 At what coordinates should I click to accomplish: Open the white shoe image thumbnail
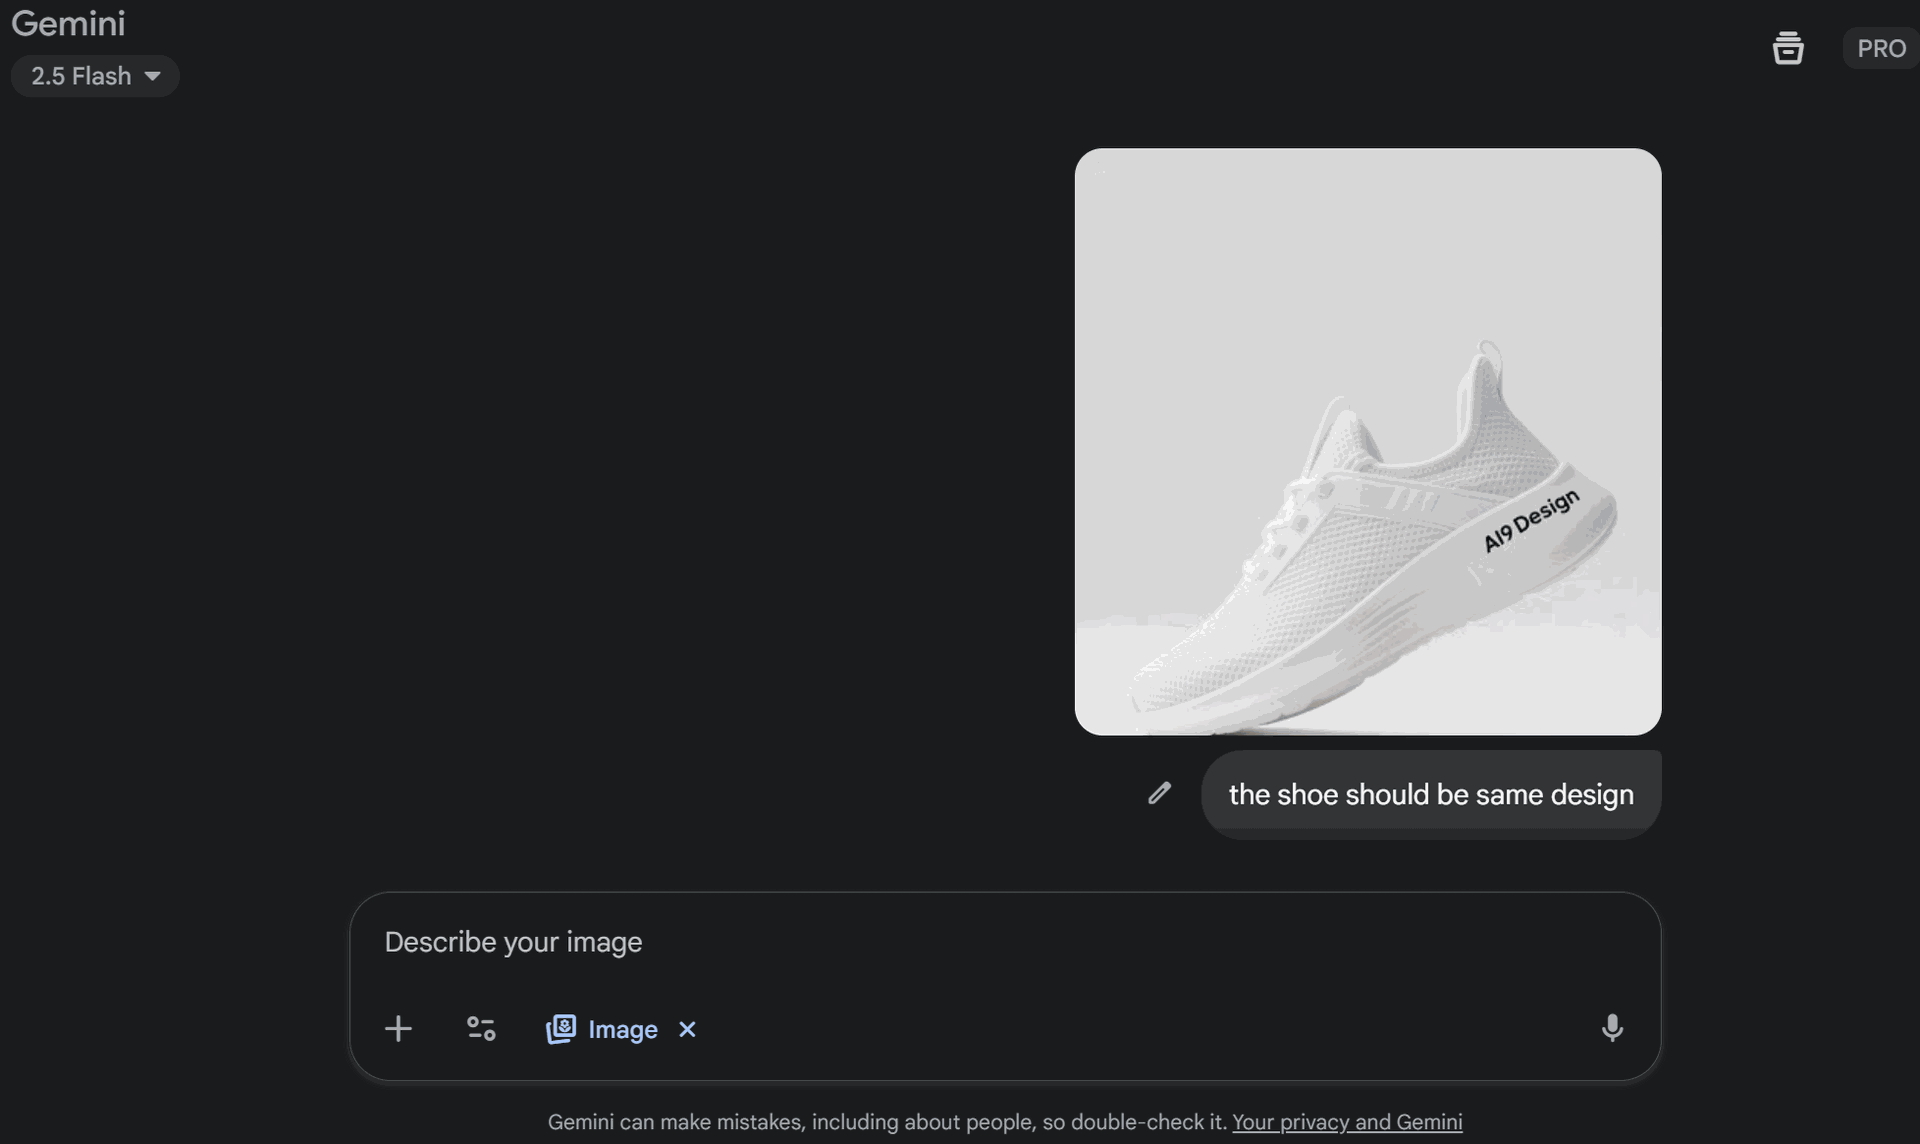(1368, 442)
